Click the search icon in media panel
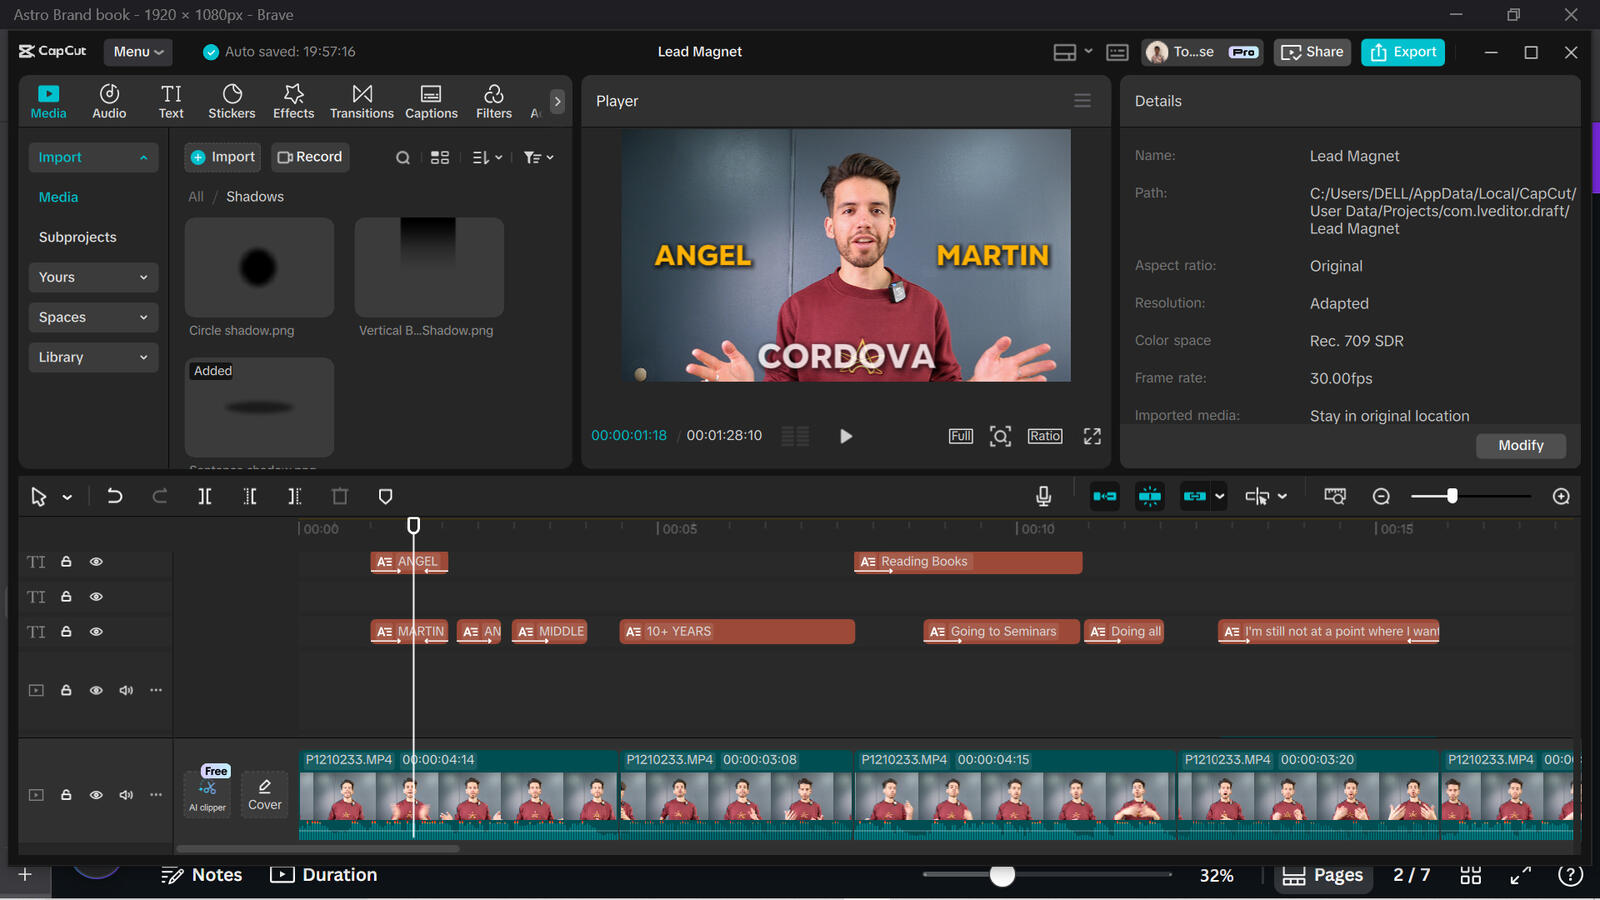The image size is (1600, 900). point(403,158)
